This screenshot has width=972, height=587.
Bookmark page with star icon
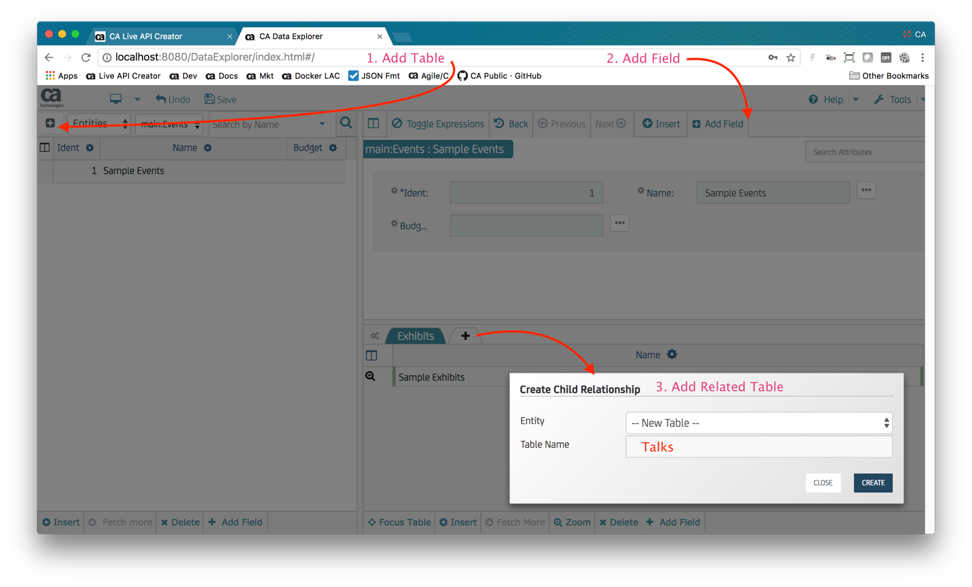(x=790, y=58)
